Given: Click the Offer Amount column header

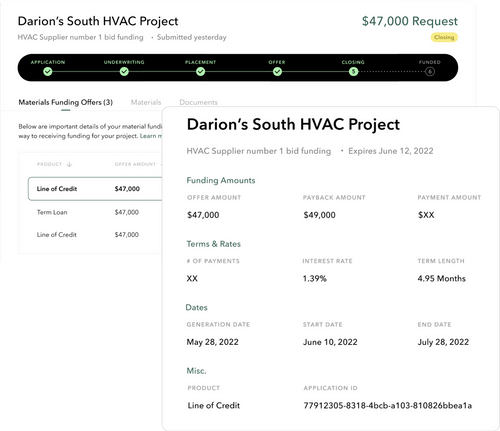Looking at the screenshot, I should [135, 164].
